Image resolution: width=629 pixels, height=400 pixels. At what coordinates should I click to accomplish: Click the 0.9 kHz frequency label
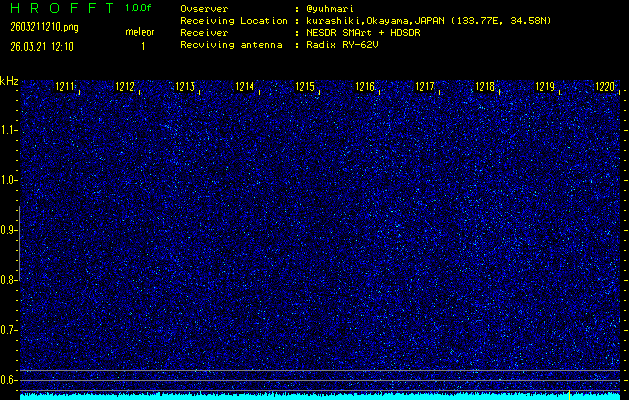tap(6, 230)
